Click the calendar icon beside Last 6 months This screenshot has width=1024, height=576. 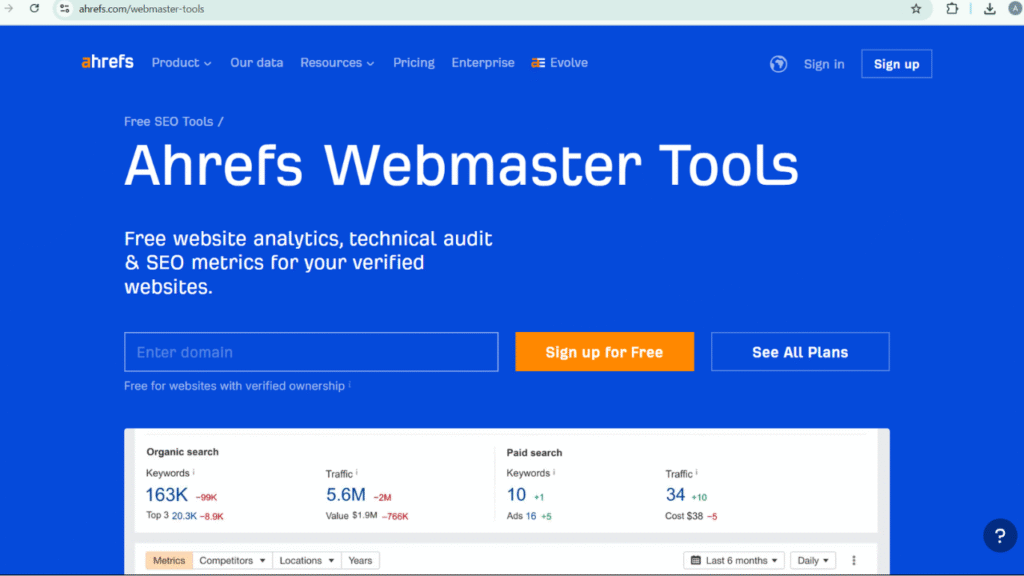(x=697, y=560)
